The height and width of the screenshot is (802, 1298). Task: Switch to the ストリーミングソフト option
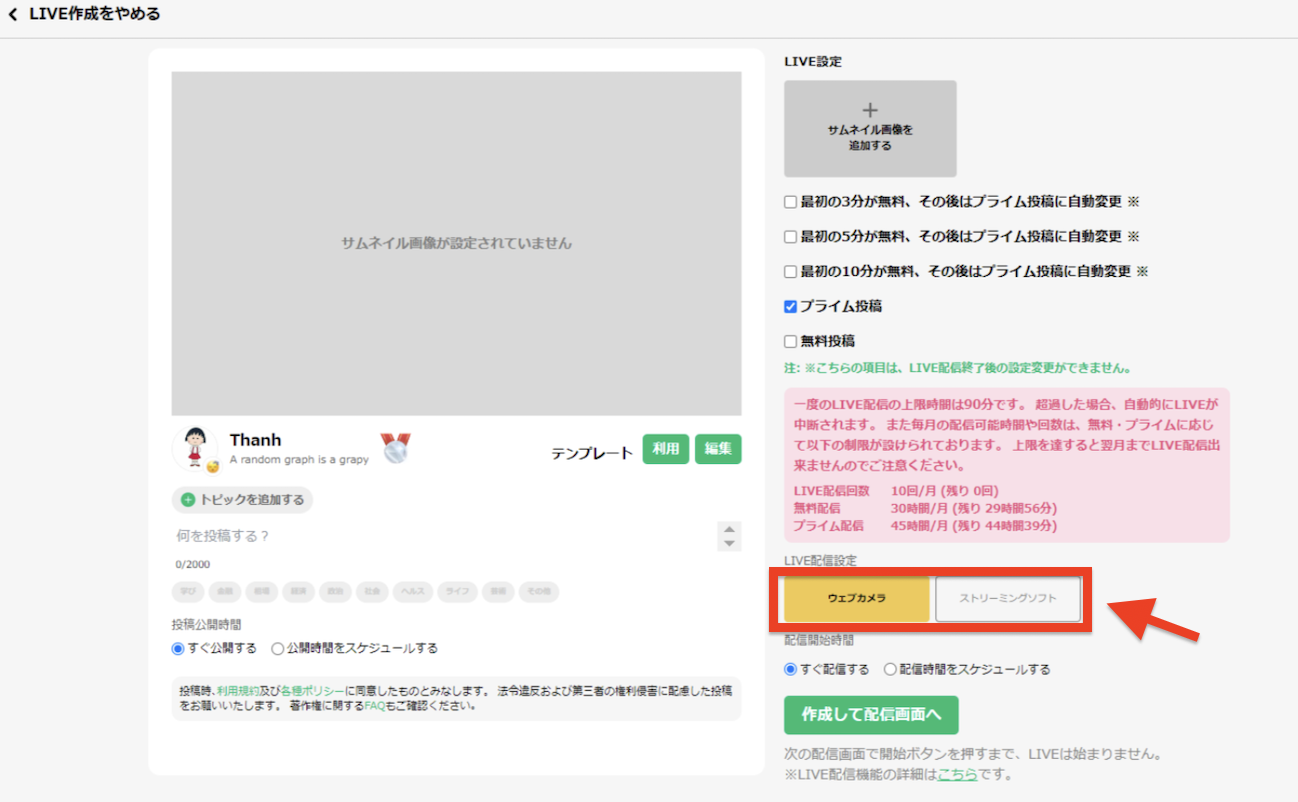point(1007,599)
